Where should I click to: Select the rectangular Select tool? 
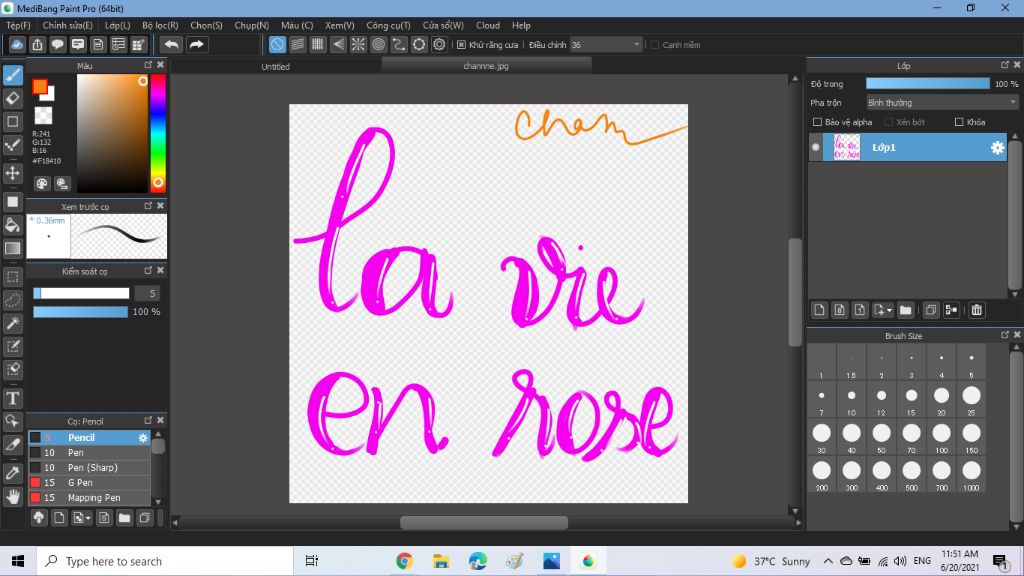[13, 277]
